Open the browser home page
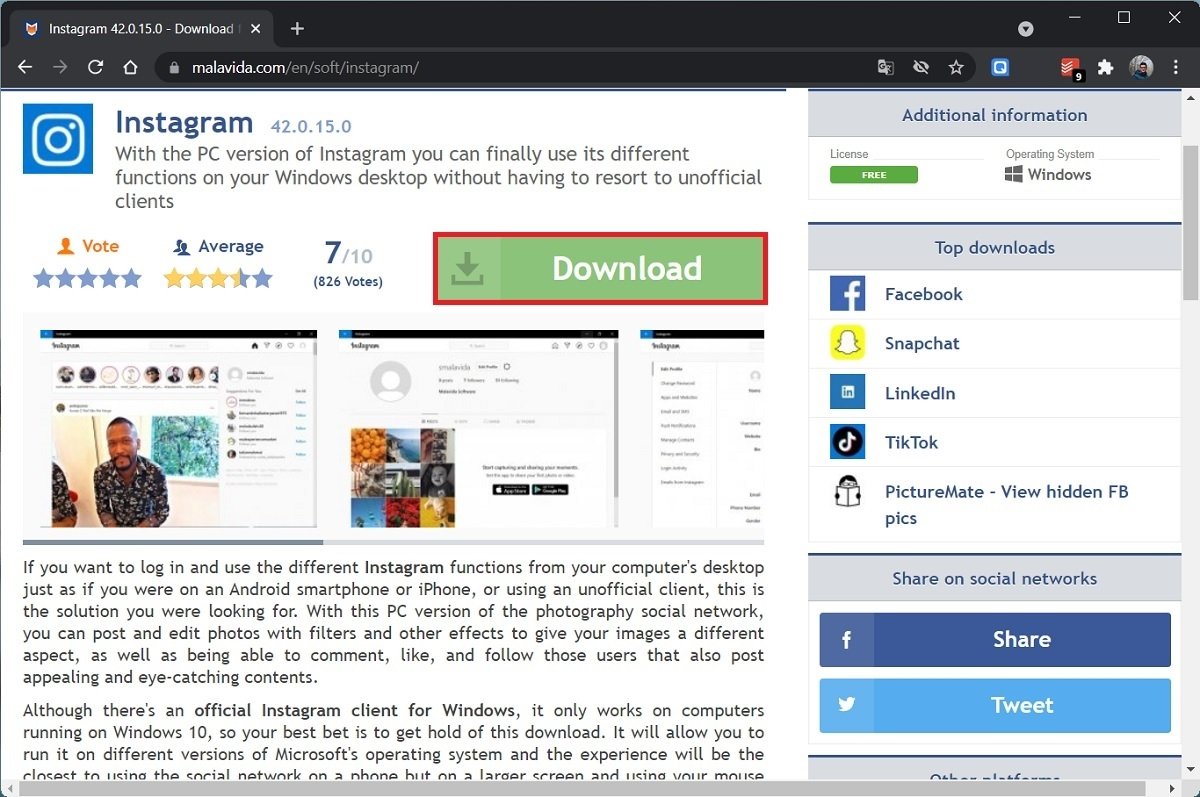 pos(130,67)
